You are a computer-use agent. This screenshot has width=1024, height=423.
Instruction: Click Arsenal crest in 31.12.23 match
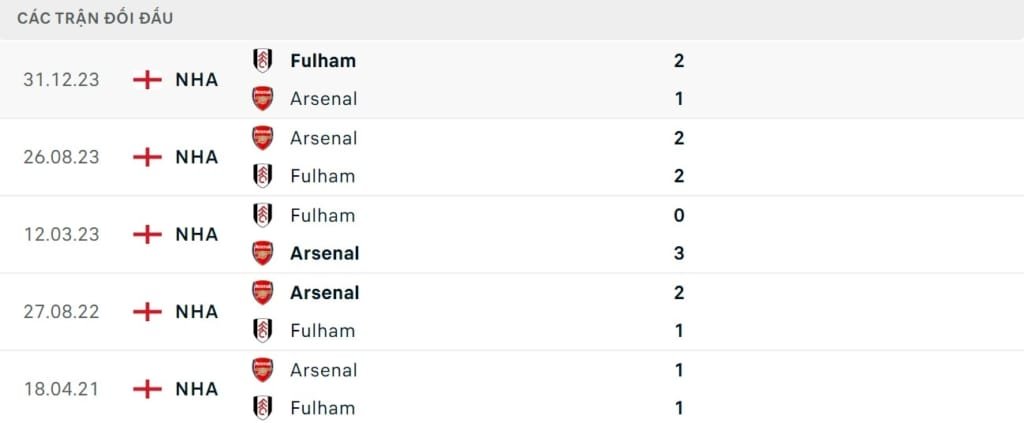click(x=262, y=99)
